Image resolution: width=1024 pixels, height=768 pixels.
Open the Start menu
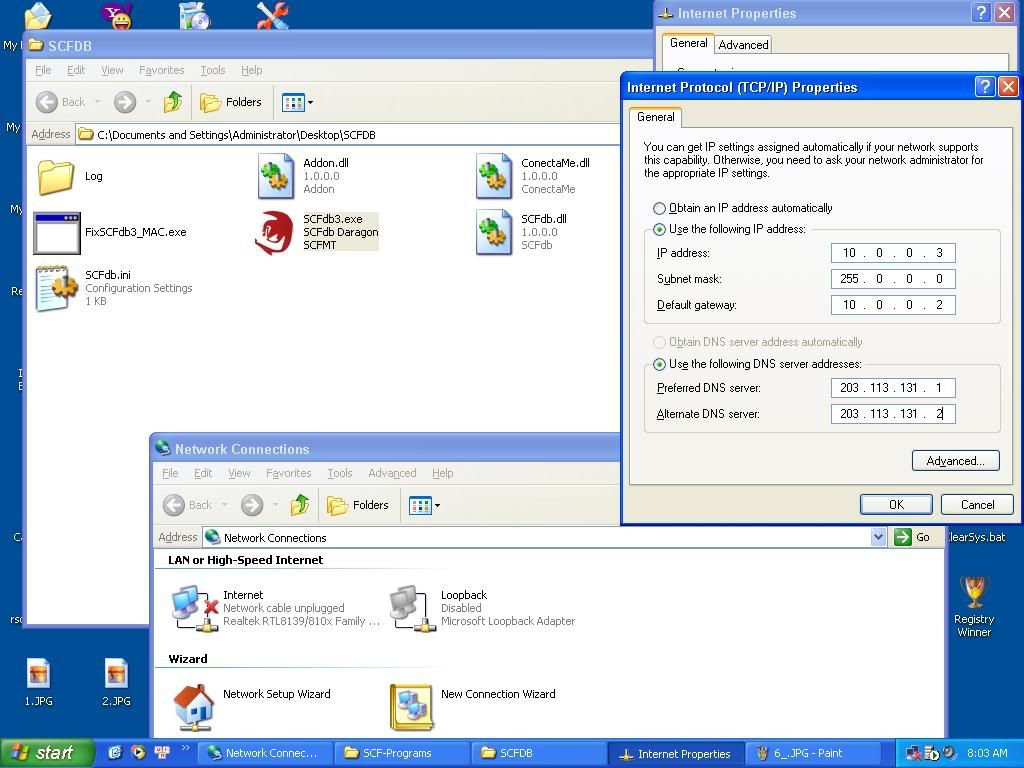[x=47, y=753]
